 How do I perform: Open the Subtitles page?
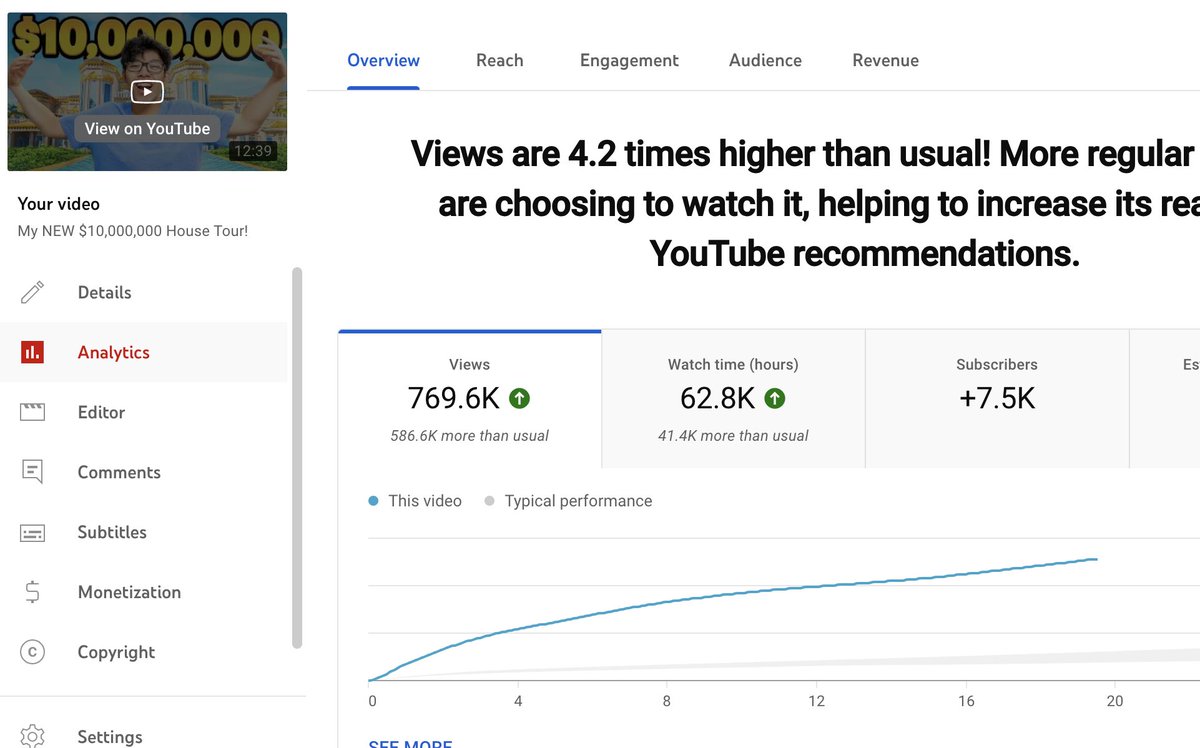(143, 532)
